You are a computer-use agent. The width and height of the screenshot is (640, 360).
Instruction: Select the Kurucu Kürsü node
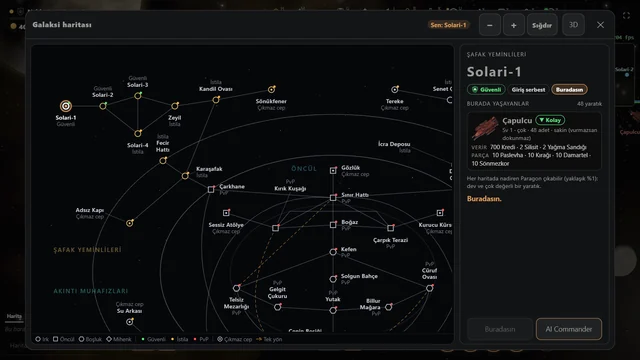pos(440,213)
